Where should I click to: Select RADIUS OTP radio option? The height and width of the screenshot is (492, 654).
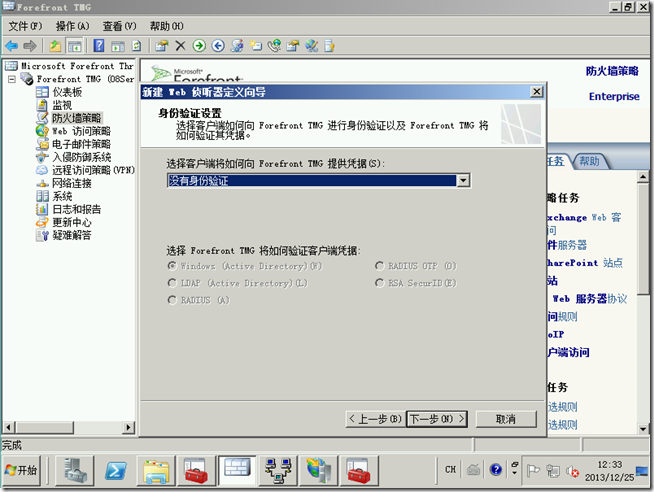(x=379, y=266)
